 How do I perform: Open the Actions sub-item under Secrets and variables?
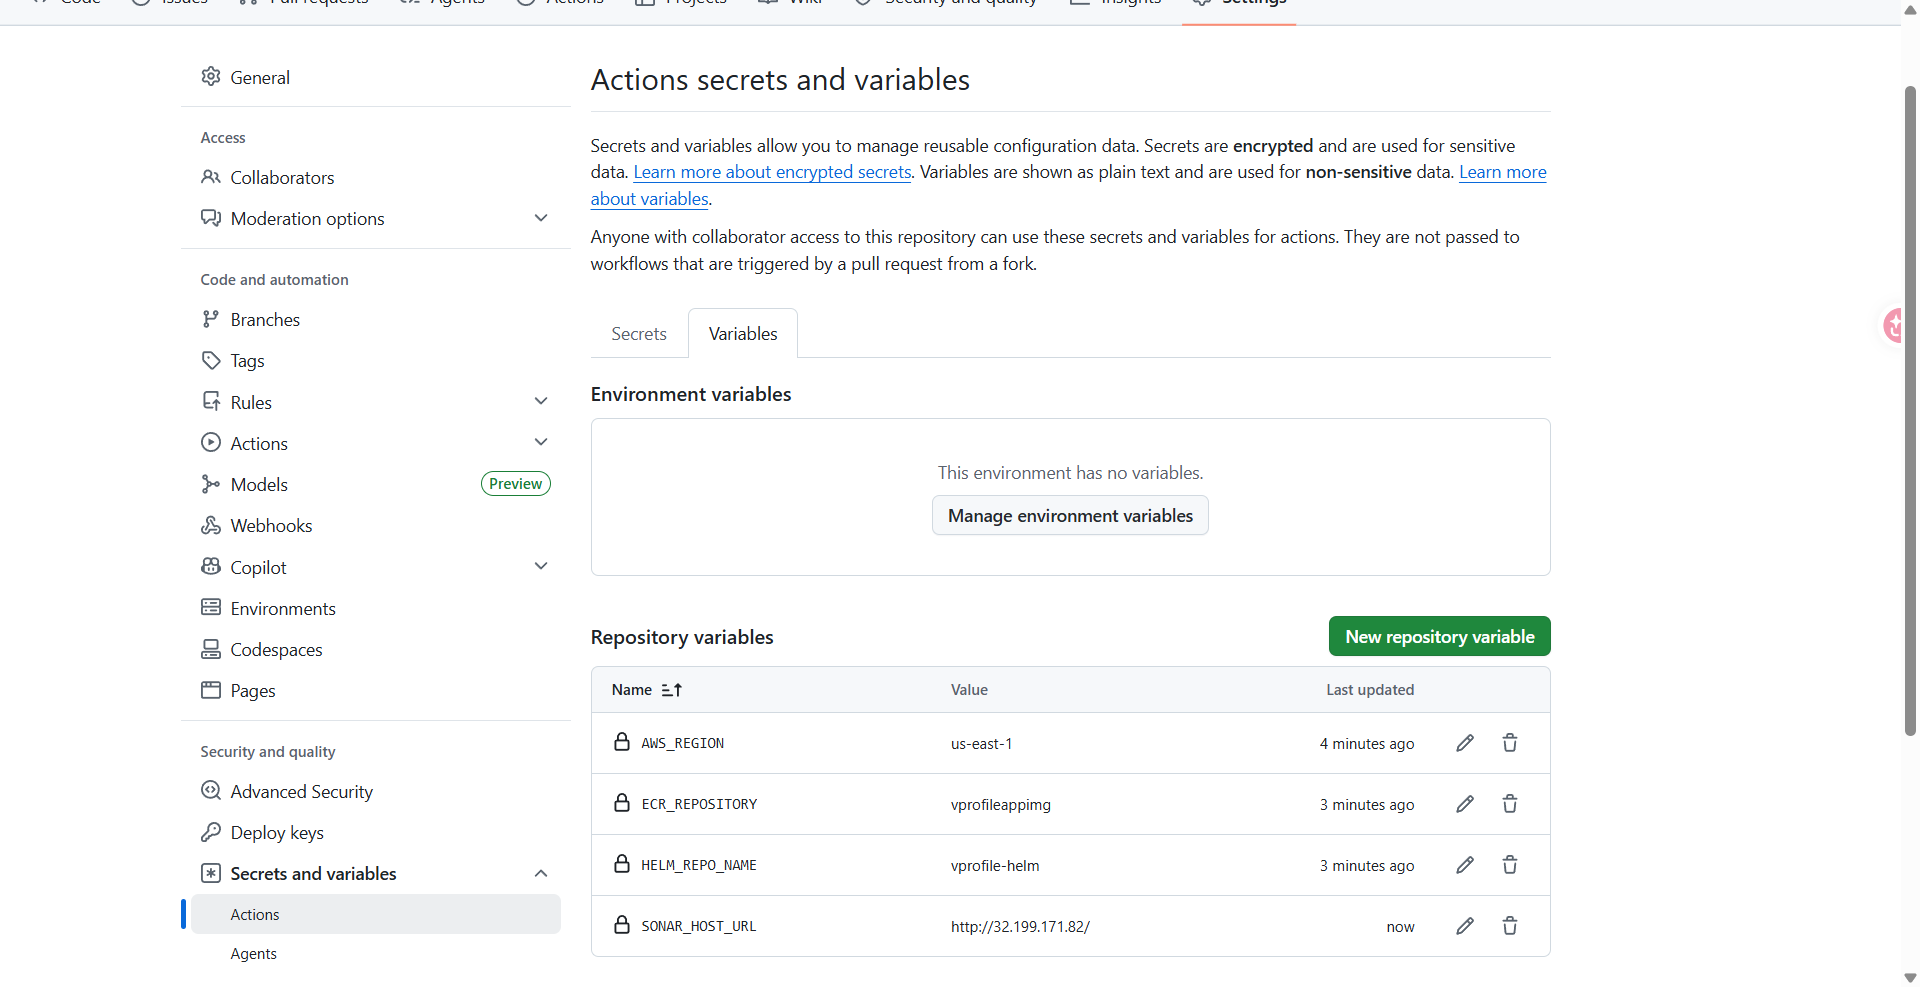(375, 914)
